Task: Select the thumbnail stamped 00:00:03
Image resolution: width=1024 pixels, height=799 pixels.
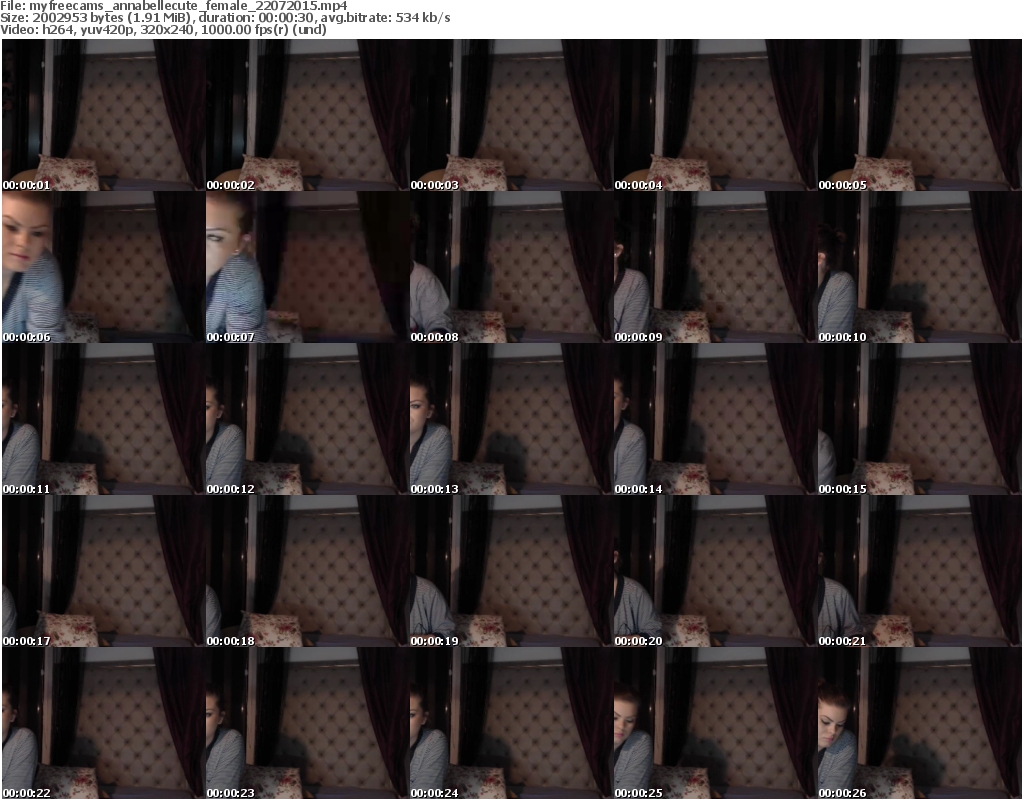Action: (512, 115)
